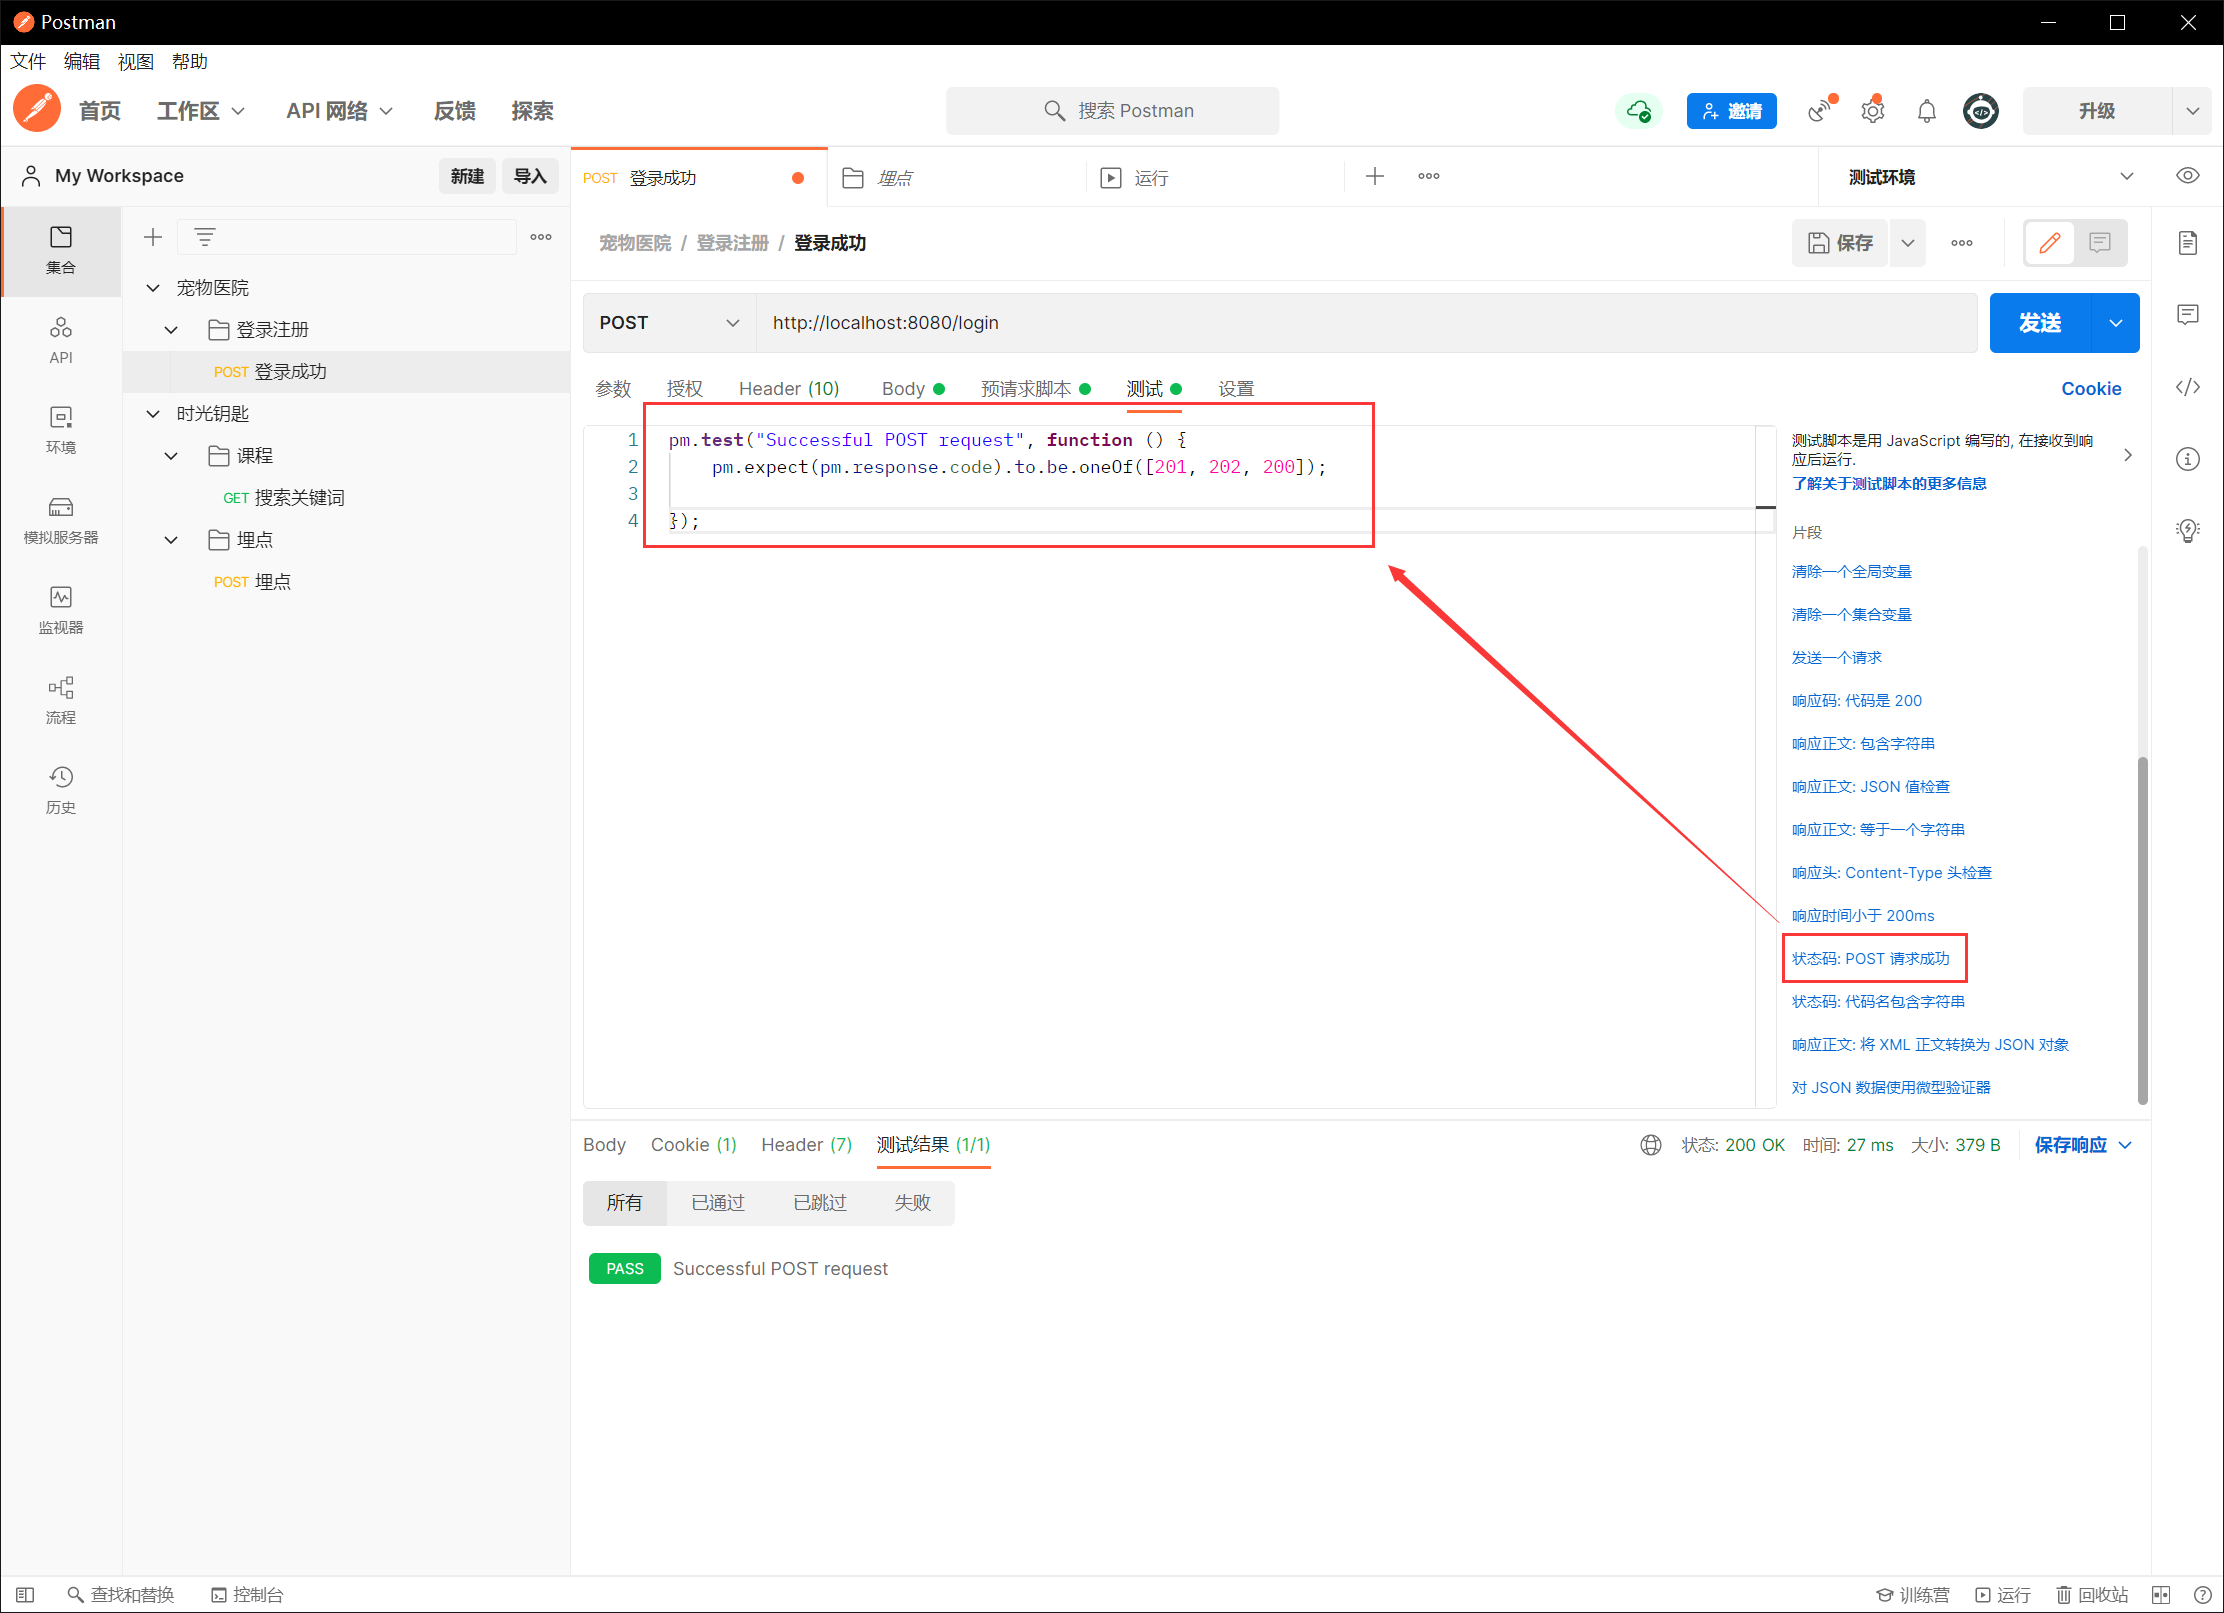Click the settings gear icon in header
The width and height of the screenshot is (2224, 1613).
click(x=1873, y=111)
